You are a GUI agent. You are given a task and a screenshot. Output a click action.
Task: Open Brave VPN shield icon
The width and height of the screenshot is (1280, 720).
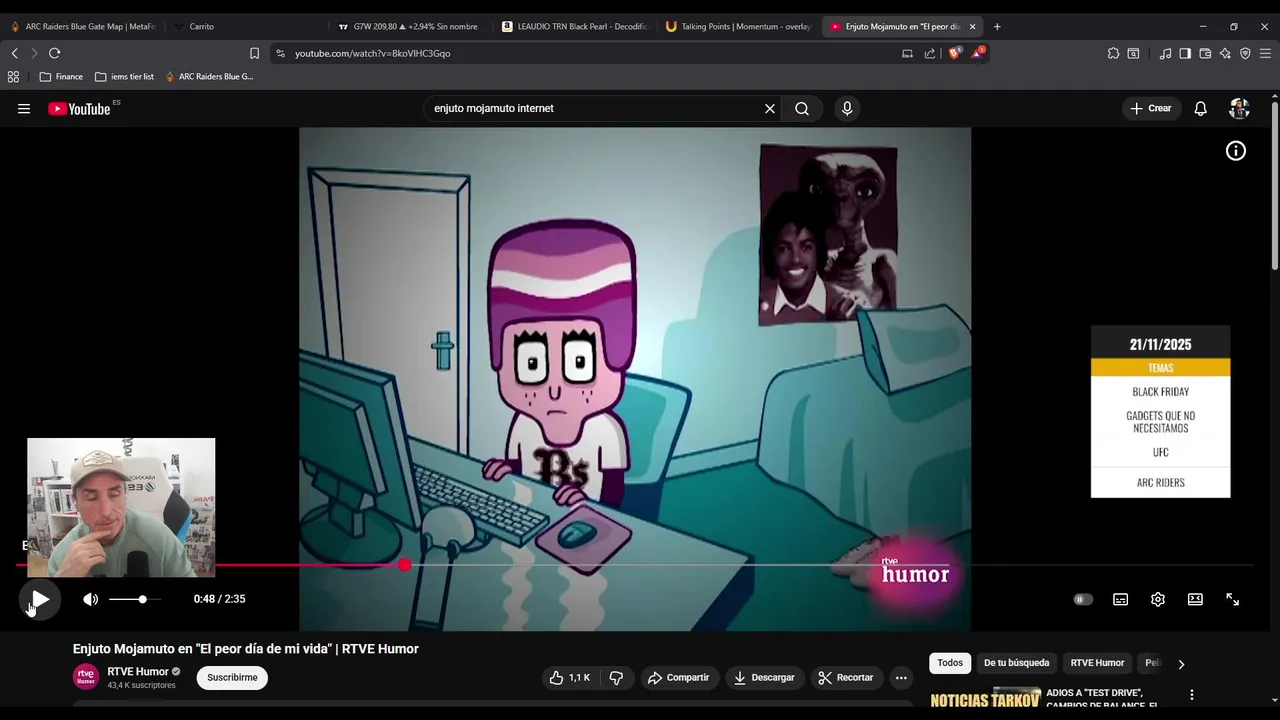click(1245, 53)
